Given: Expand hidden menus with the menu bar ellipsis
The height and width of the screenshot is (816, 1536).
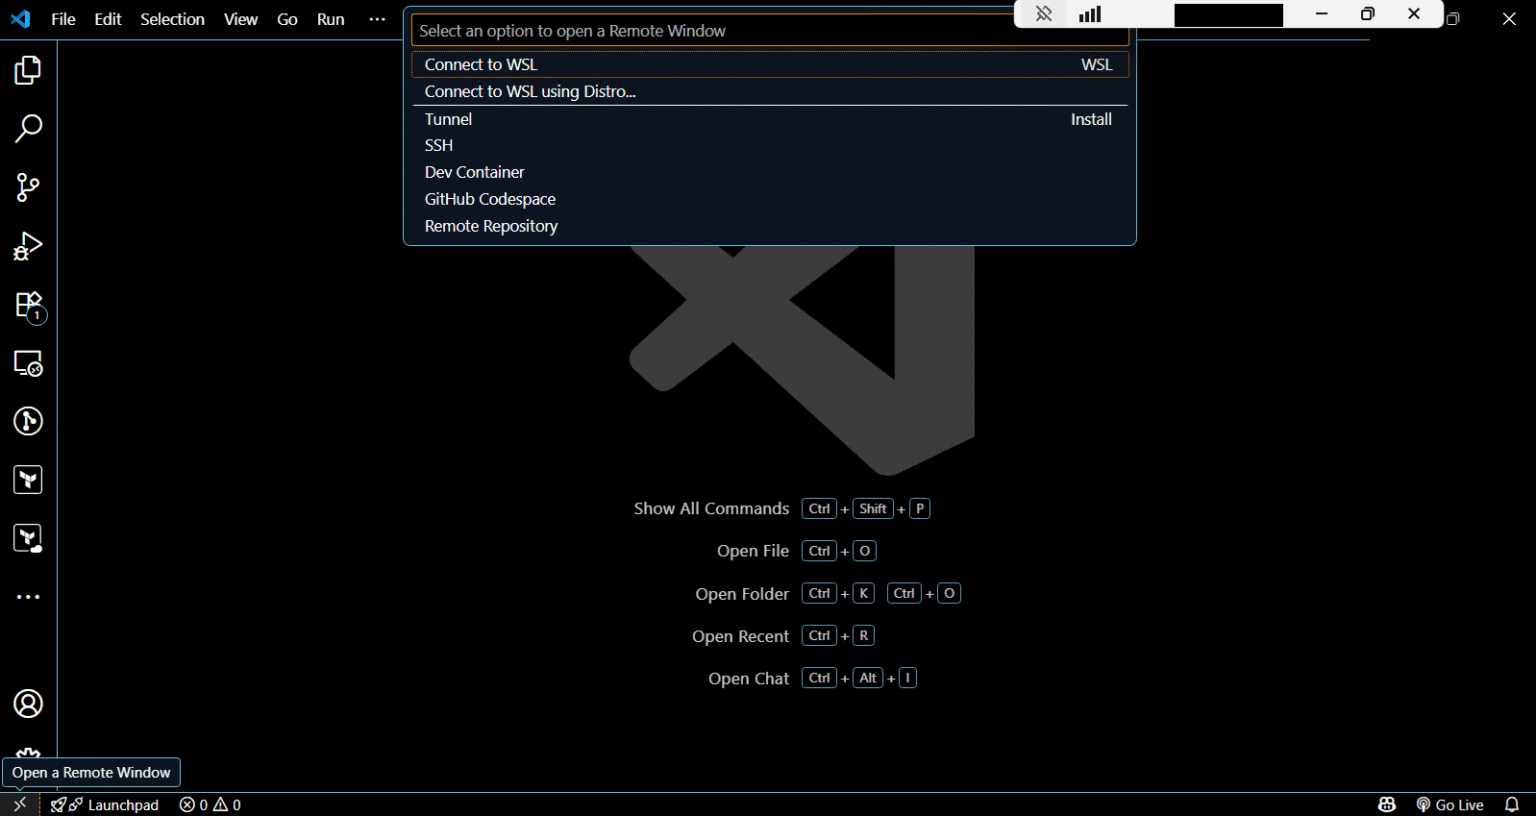Looking at the screenshot, I should click(377, 19).
